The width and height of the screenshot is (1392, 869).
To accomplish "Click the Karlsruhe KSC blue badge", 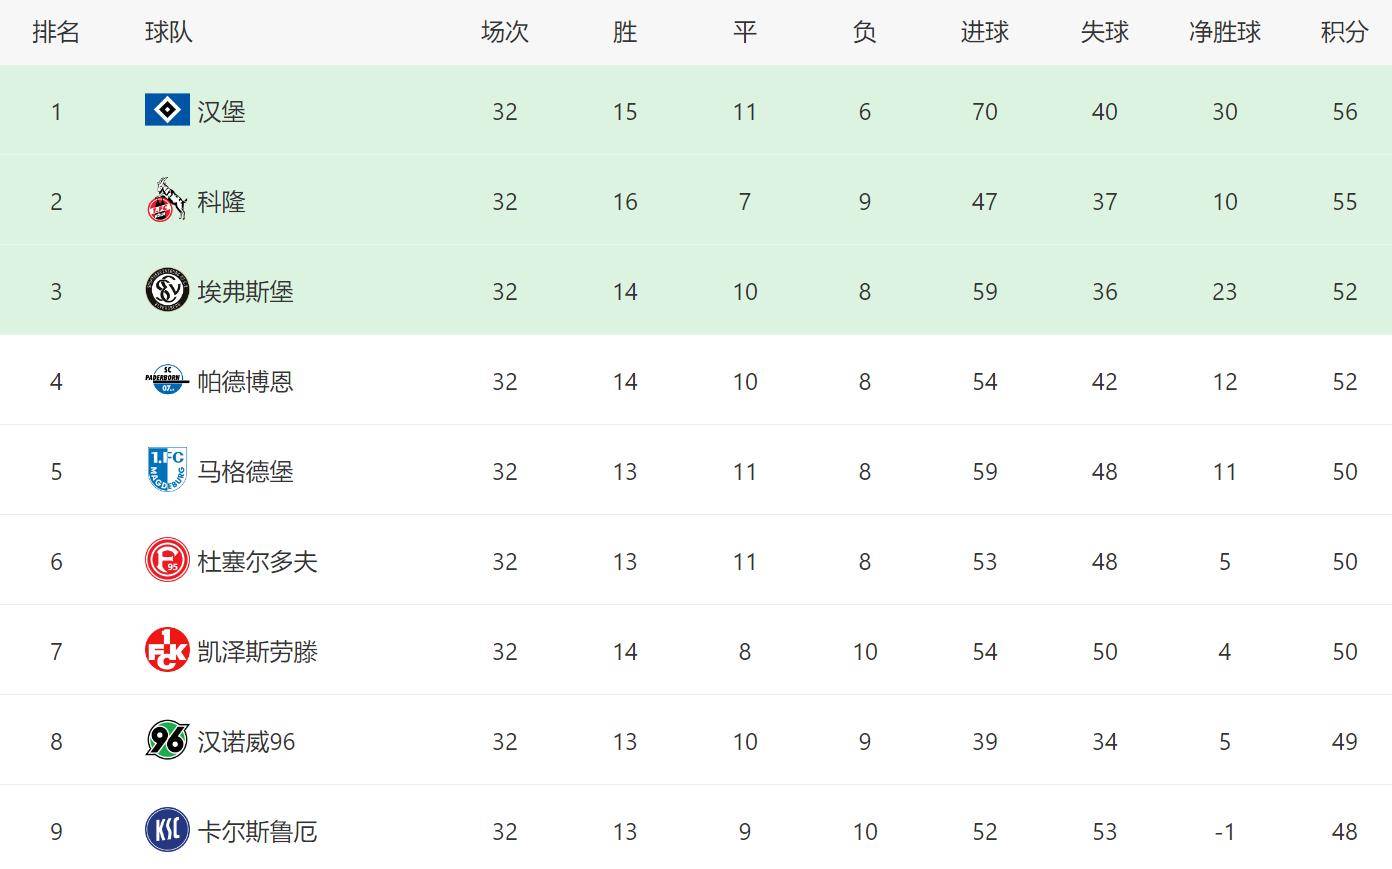I will (x=167, y=830).
